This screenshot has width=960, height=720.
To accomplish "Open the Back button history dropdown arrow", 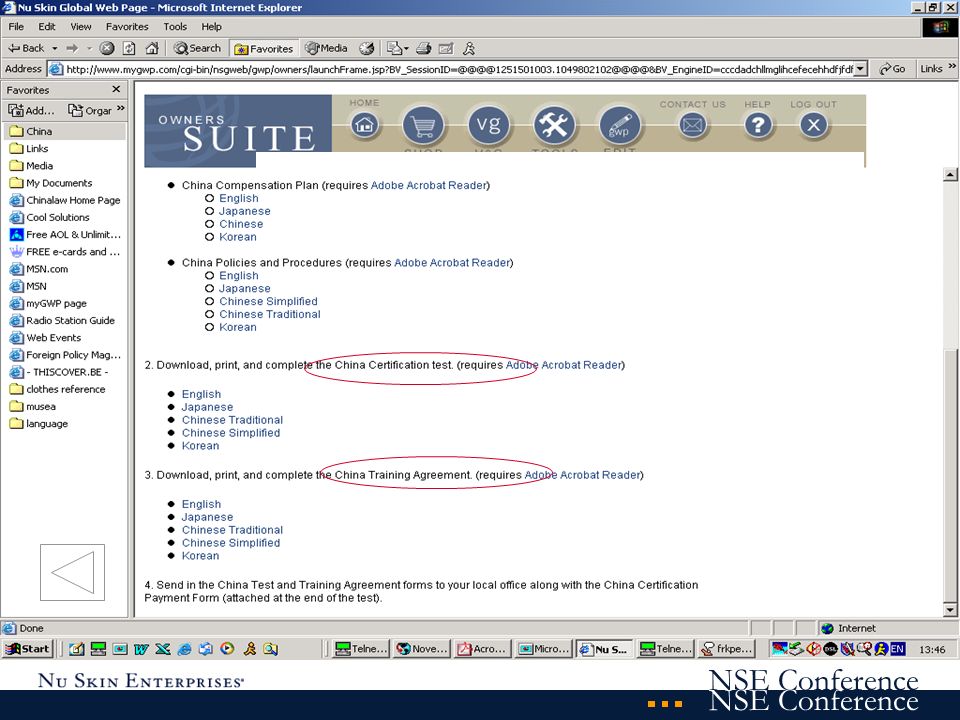I will (x=54, y=48).
